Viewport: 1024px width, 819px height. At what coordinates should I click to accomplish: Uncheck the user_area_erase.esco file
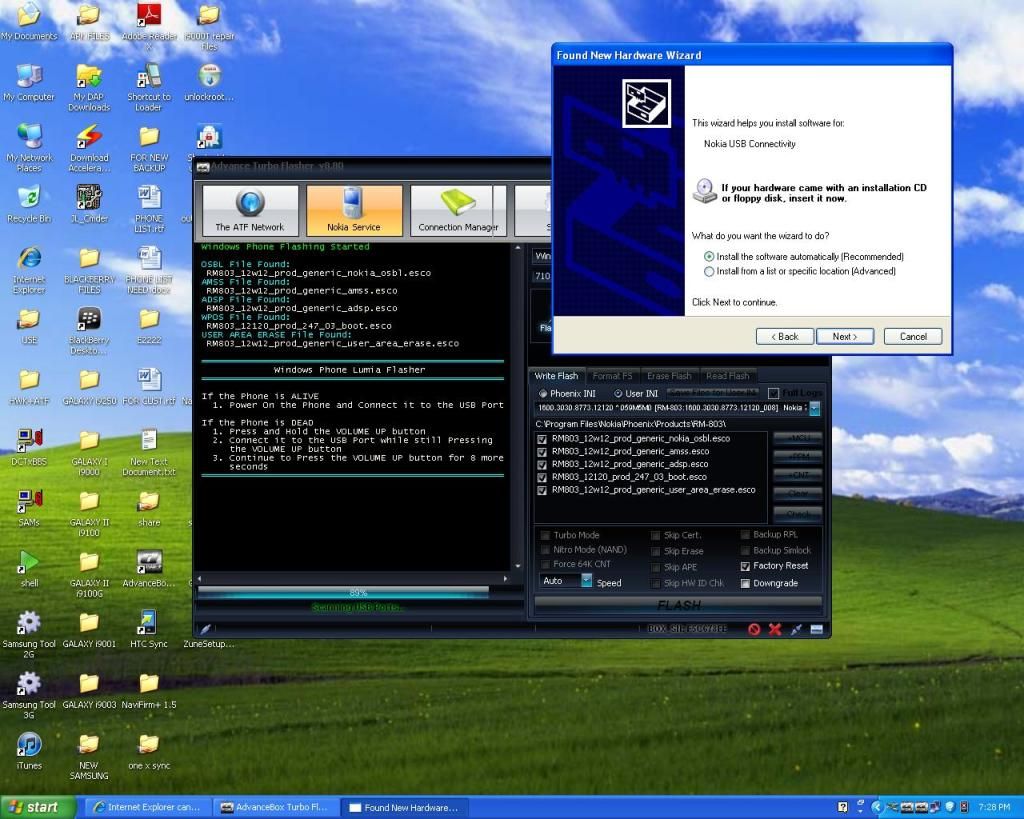pyautogui.click(x=541, y=490)
